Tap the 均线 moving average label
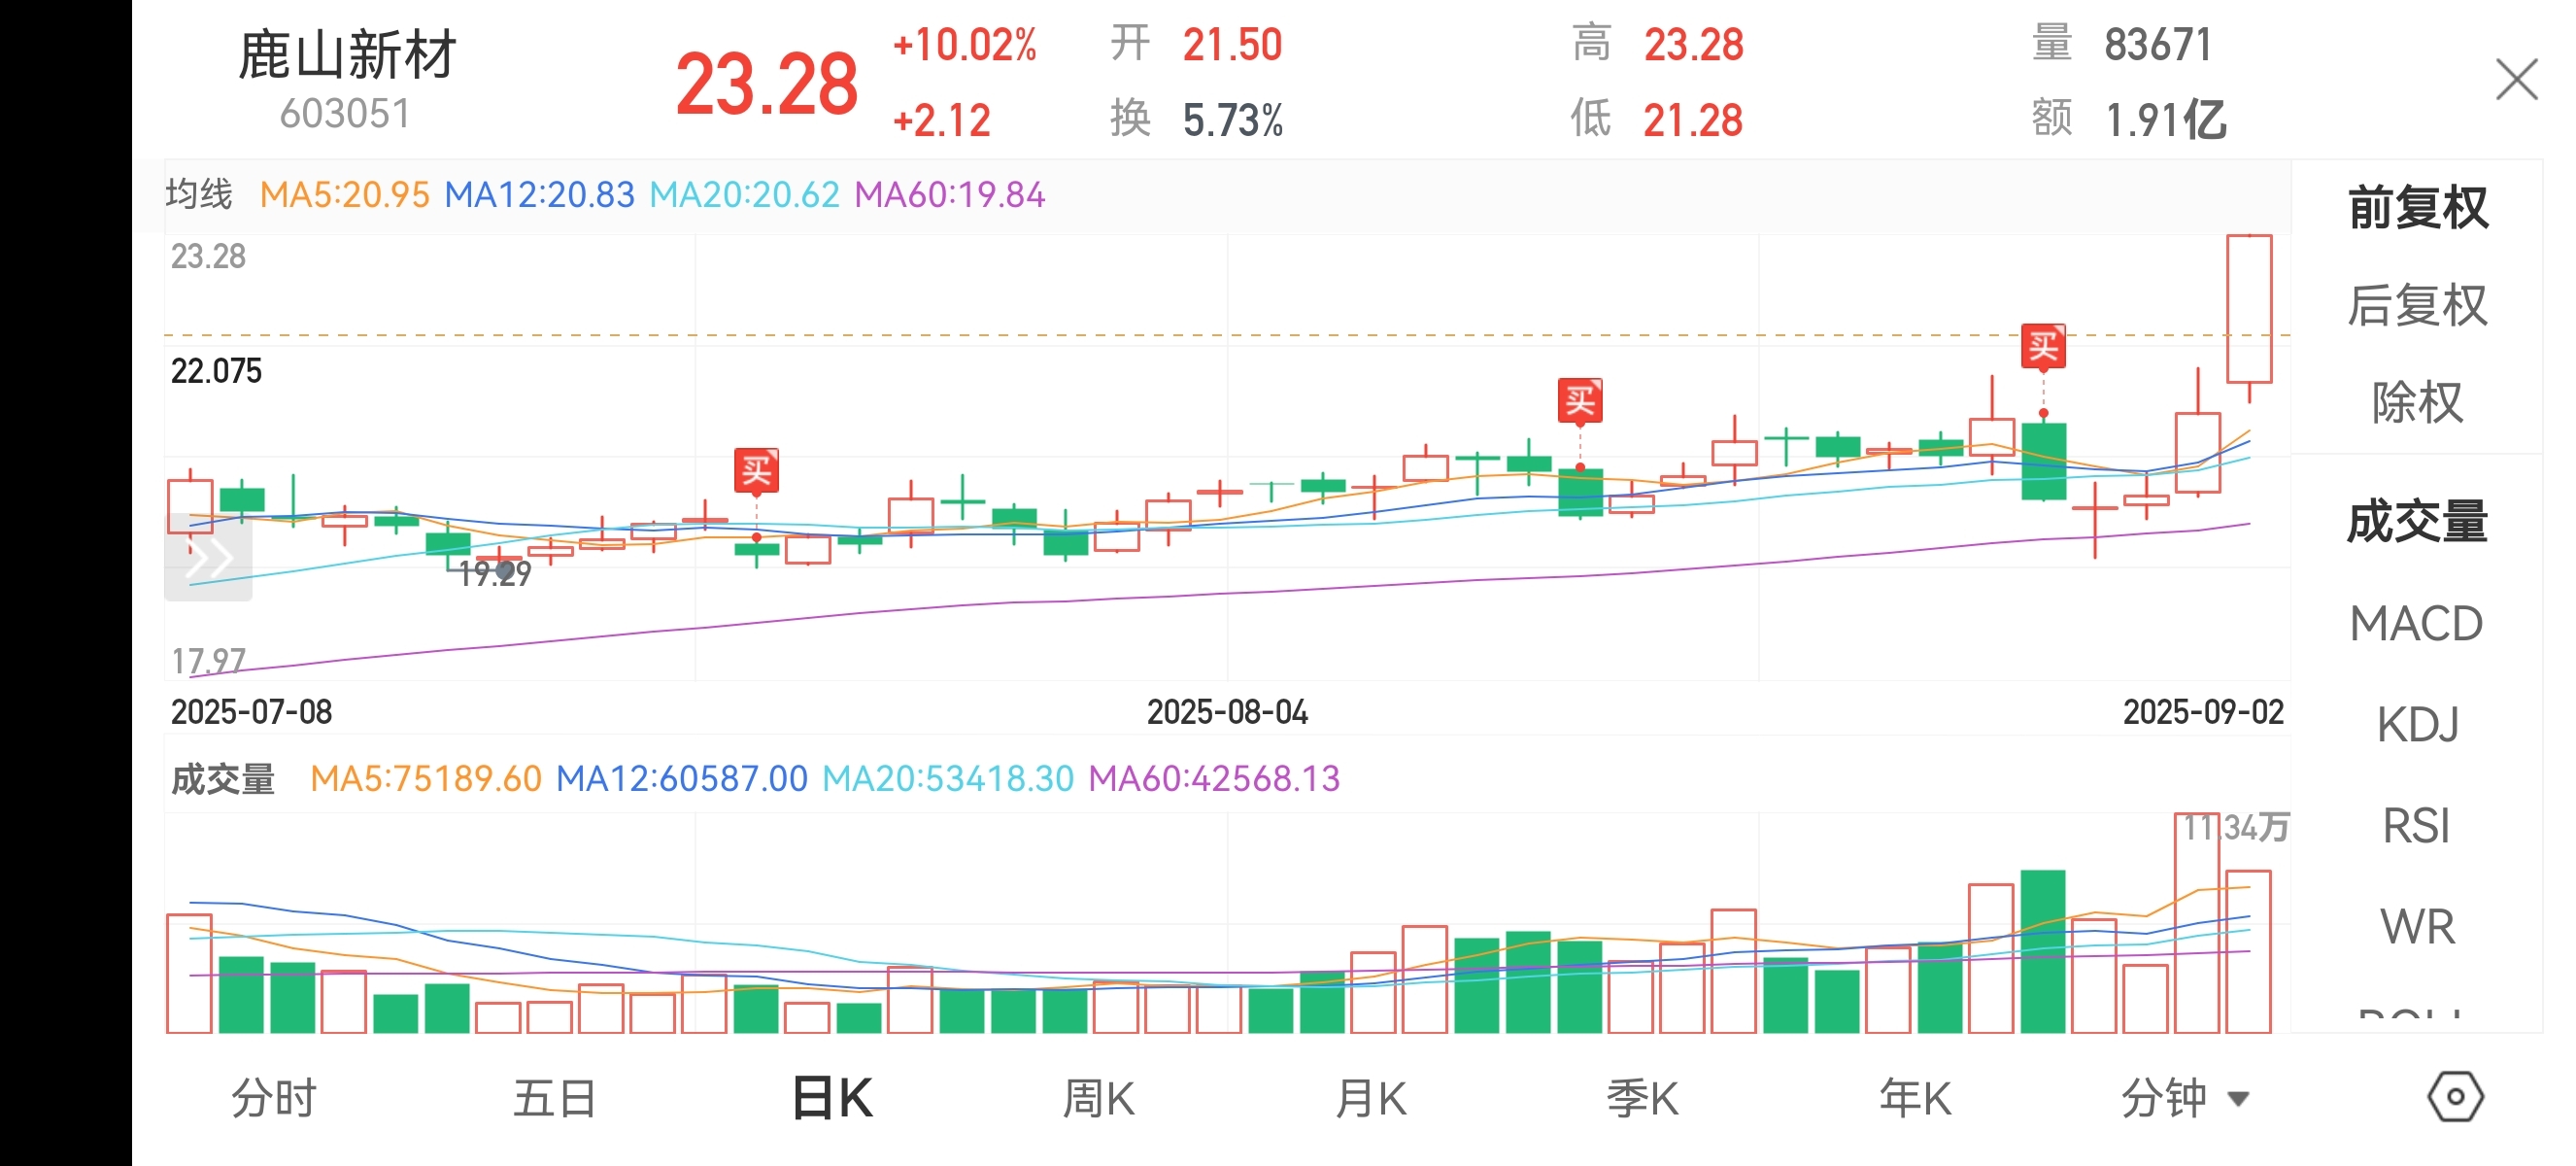The image size is (2576, 1166). [199, 194]
